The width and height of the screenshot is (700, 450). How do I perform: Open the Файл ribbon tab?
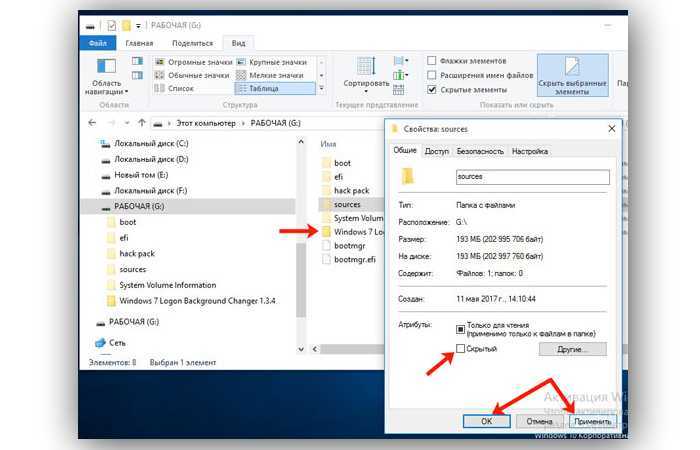coord(98,43)
